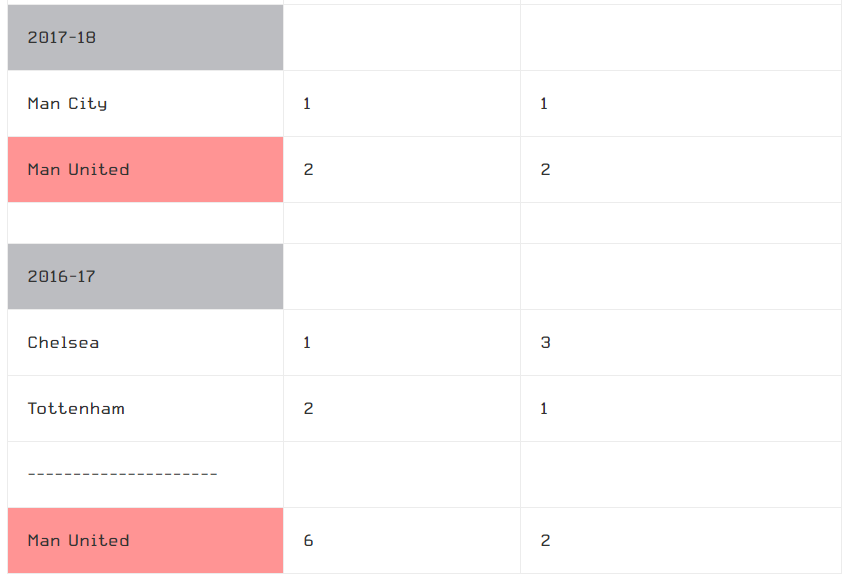This screenshot has height=578, width=844.
Task: Click the Tottenham team cell
Action: 145,409
